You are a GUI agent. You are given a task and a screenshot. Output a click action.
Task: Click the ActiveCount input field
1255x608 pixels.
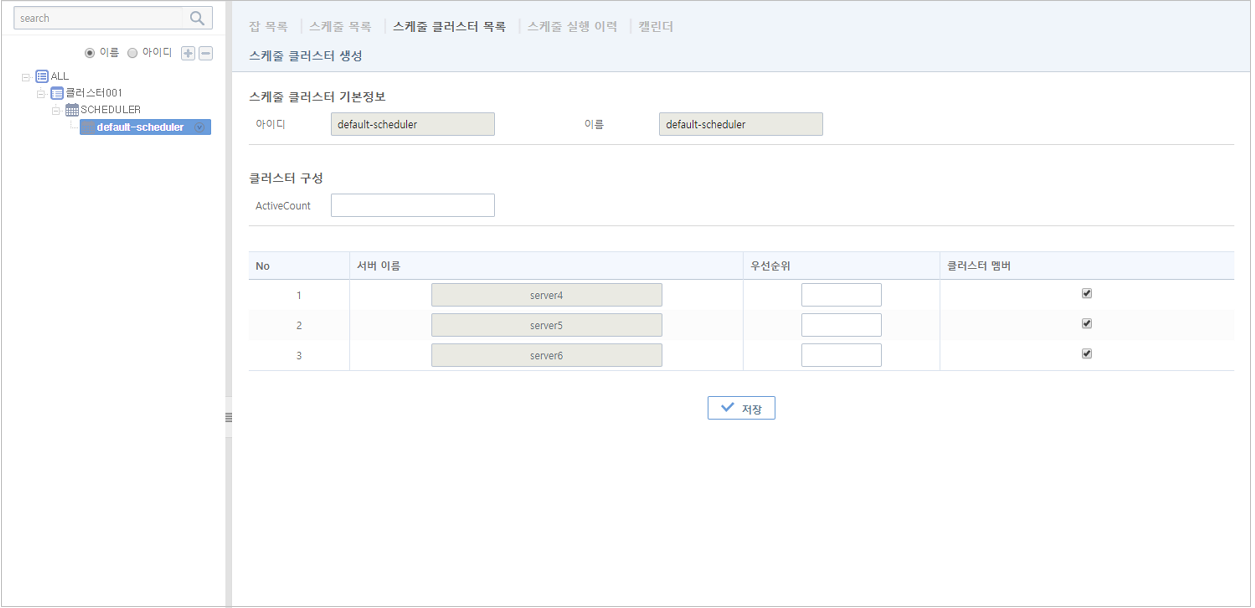point(412,205)
